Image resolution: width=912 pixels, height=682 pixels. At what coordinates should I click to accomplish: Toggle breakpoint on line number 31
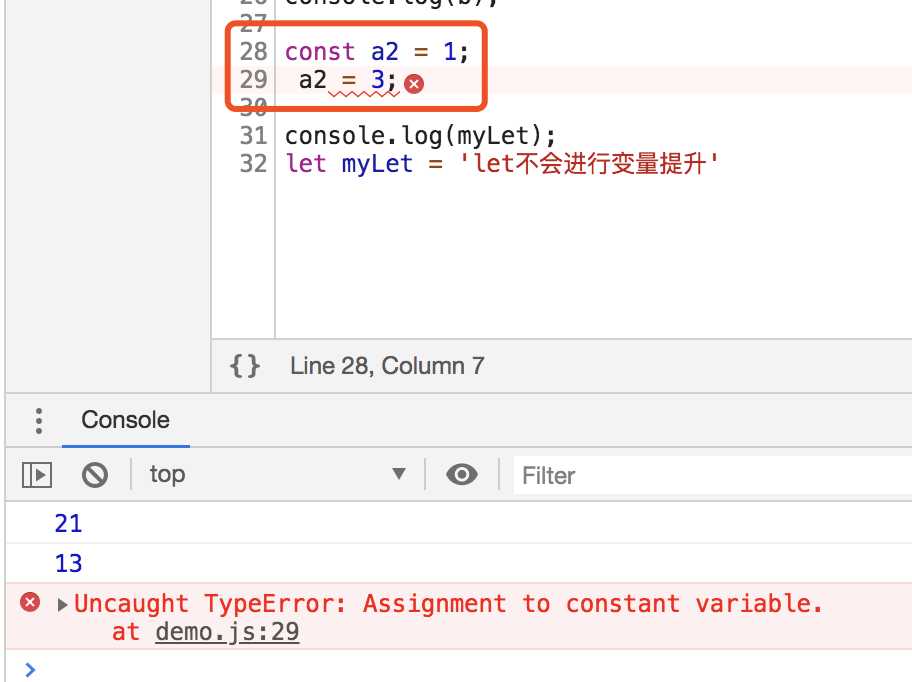point(253,135)
